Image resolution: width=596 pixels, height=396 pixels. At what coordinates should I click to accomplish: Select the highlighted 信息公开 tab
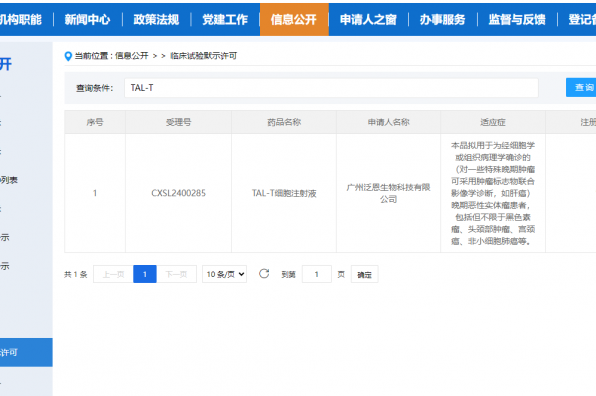click(294, 19)
